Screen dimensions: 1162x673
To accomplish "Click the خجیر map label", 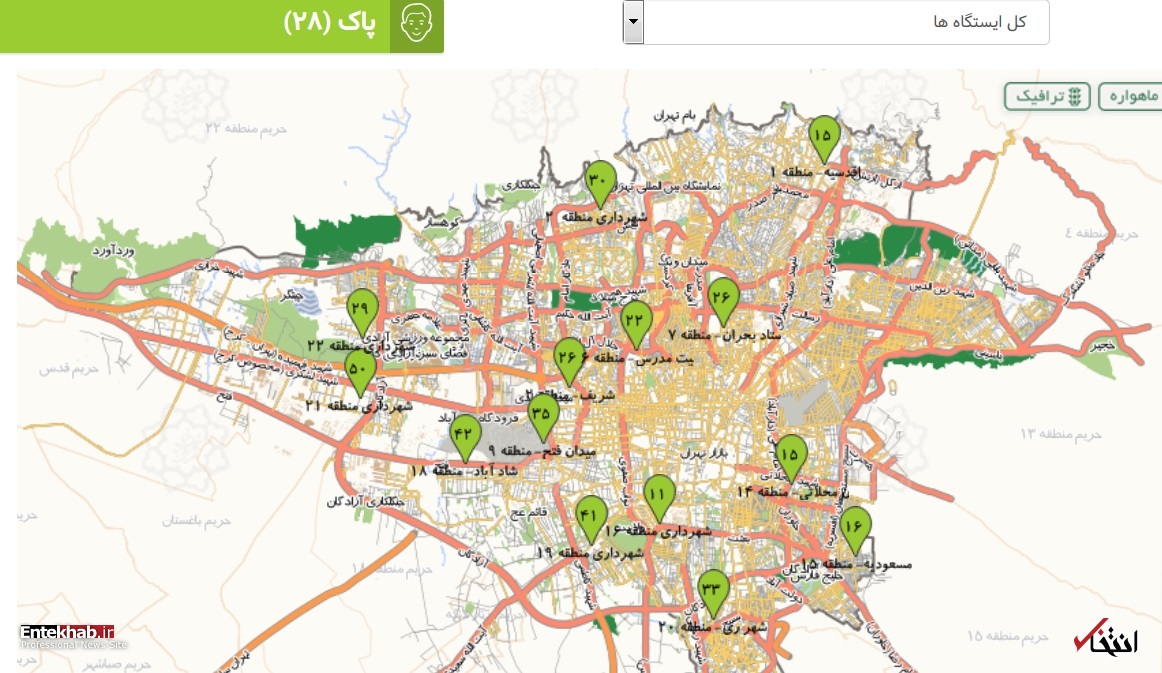I will [x=1101, y=345].
